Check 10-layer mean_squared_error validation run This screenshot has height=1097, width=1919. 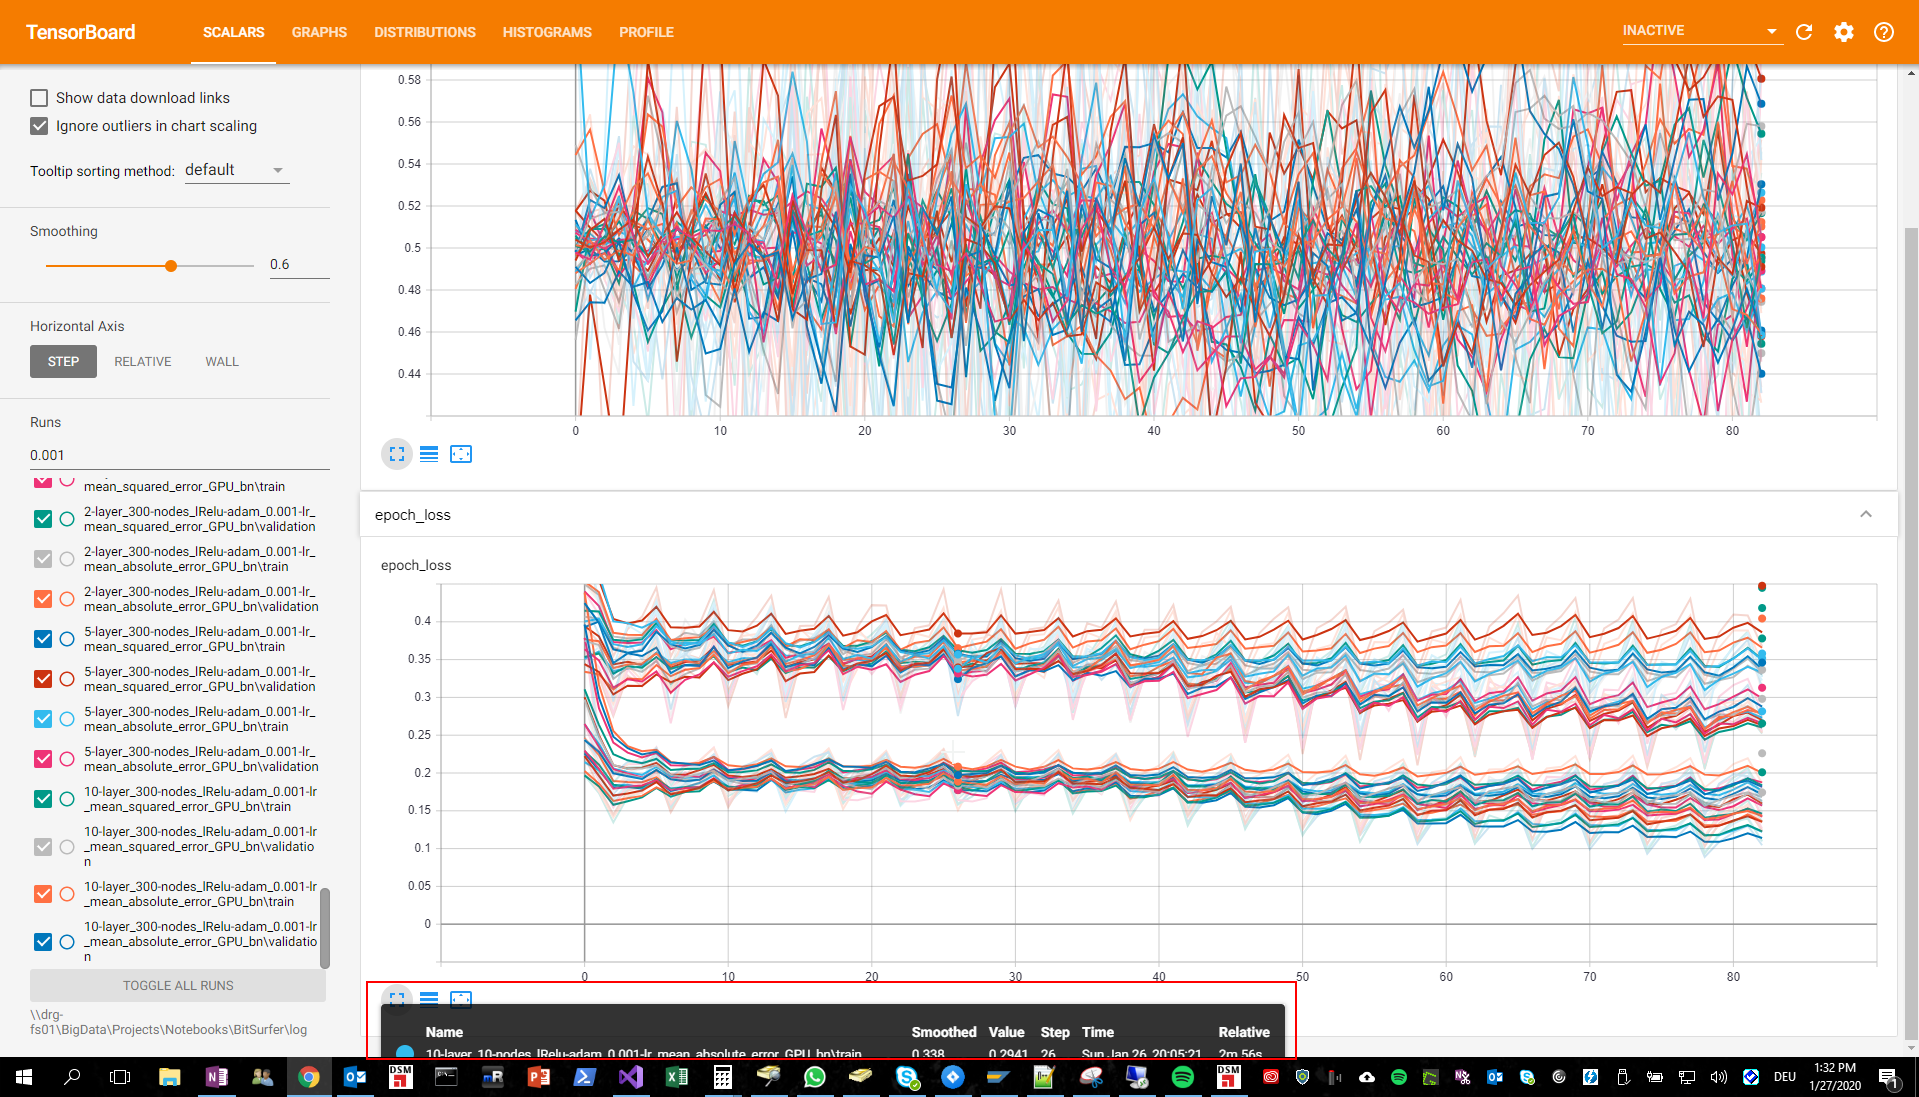pyautogui.click(x=43, y=847)
